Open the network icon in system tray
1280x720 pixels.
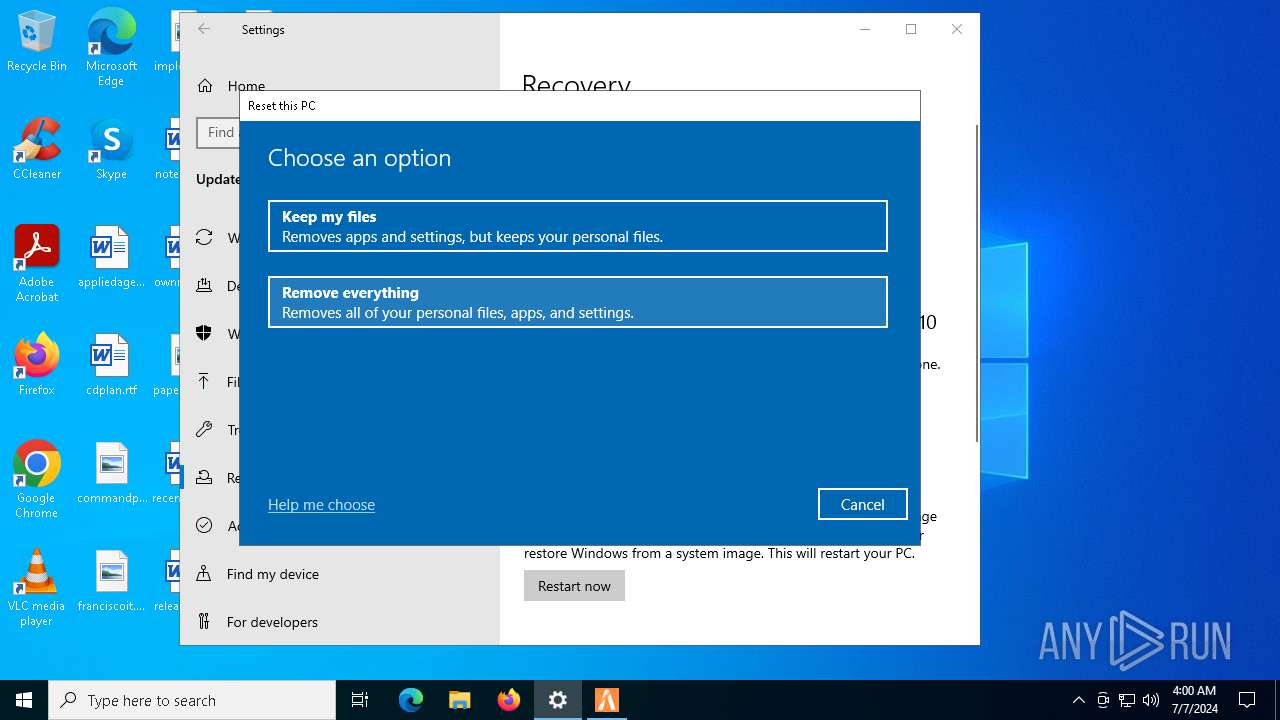[1127, 700]
